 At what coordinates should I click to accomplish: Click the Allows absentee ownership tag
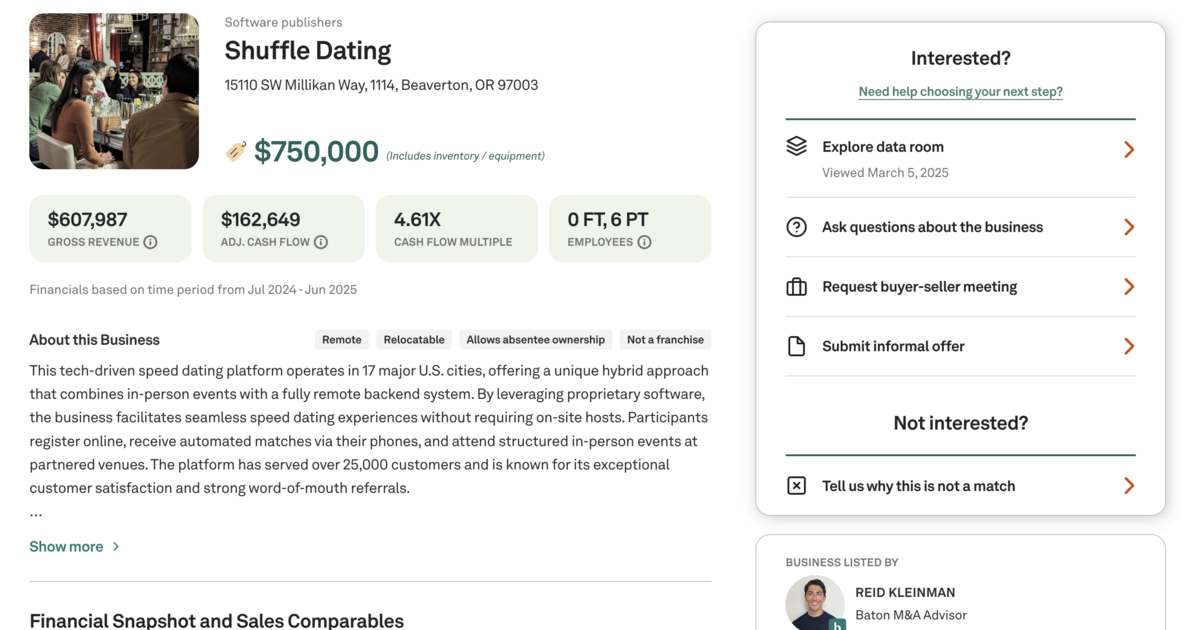coord(535,340)
